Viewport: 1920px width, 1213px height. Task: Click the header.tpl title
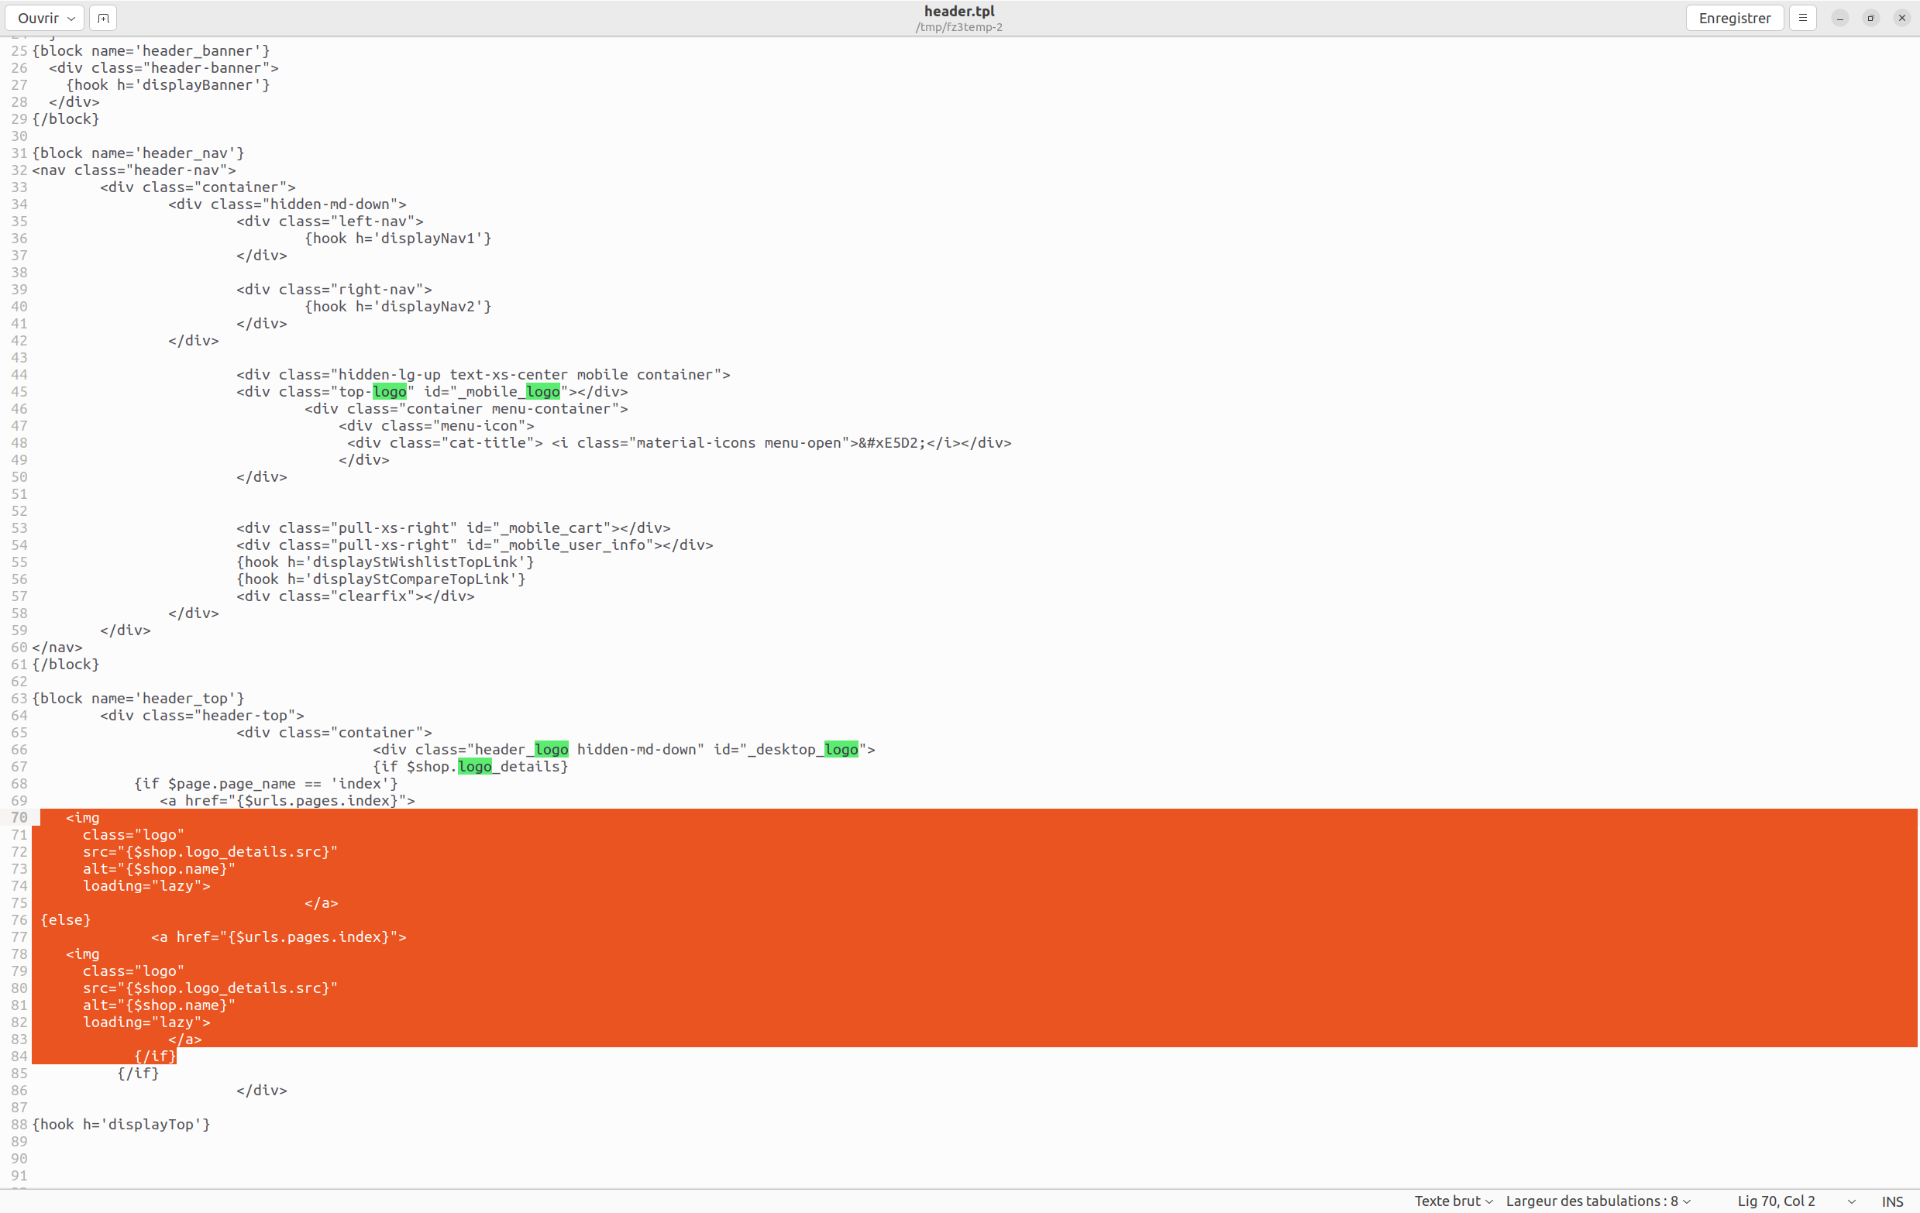coord(959,11)
